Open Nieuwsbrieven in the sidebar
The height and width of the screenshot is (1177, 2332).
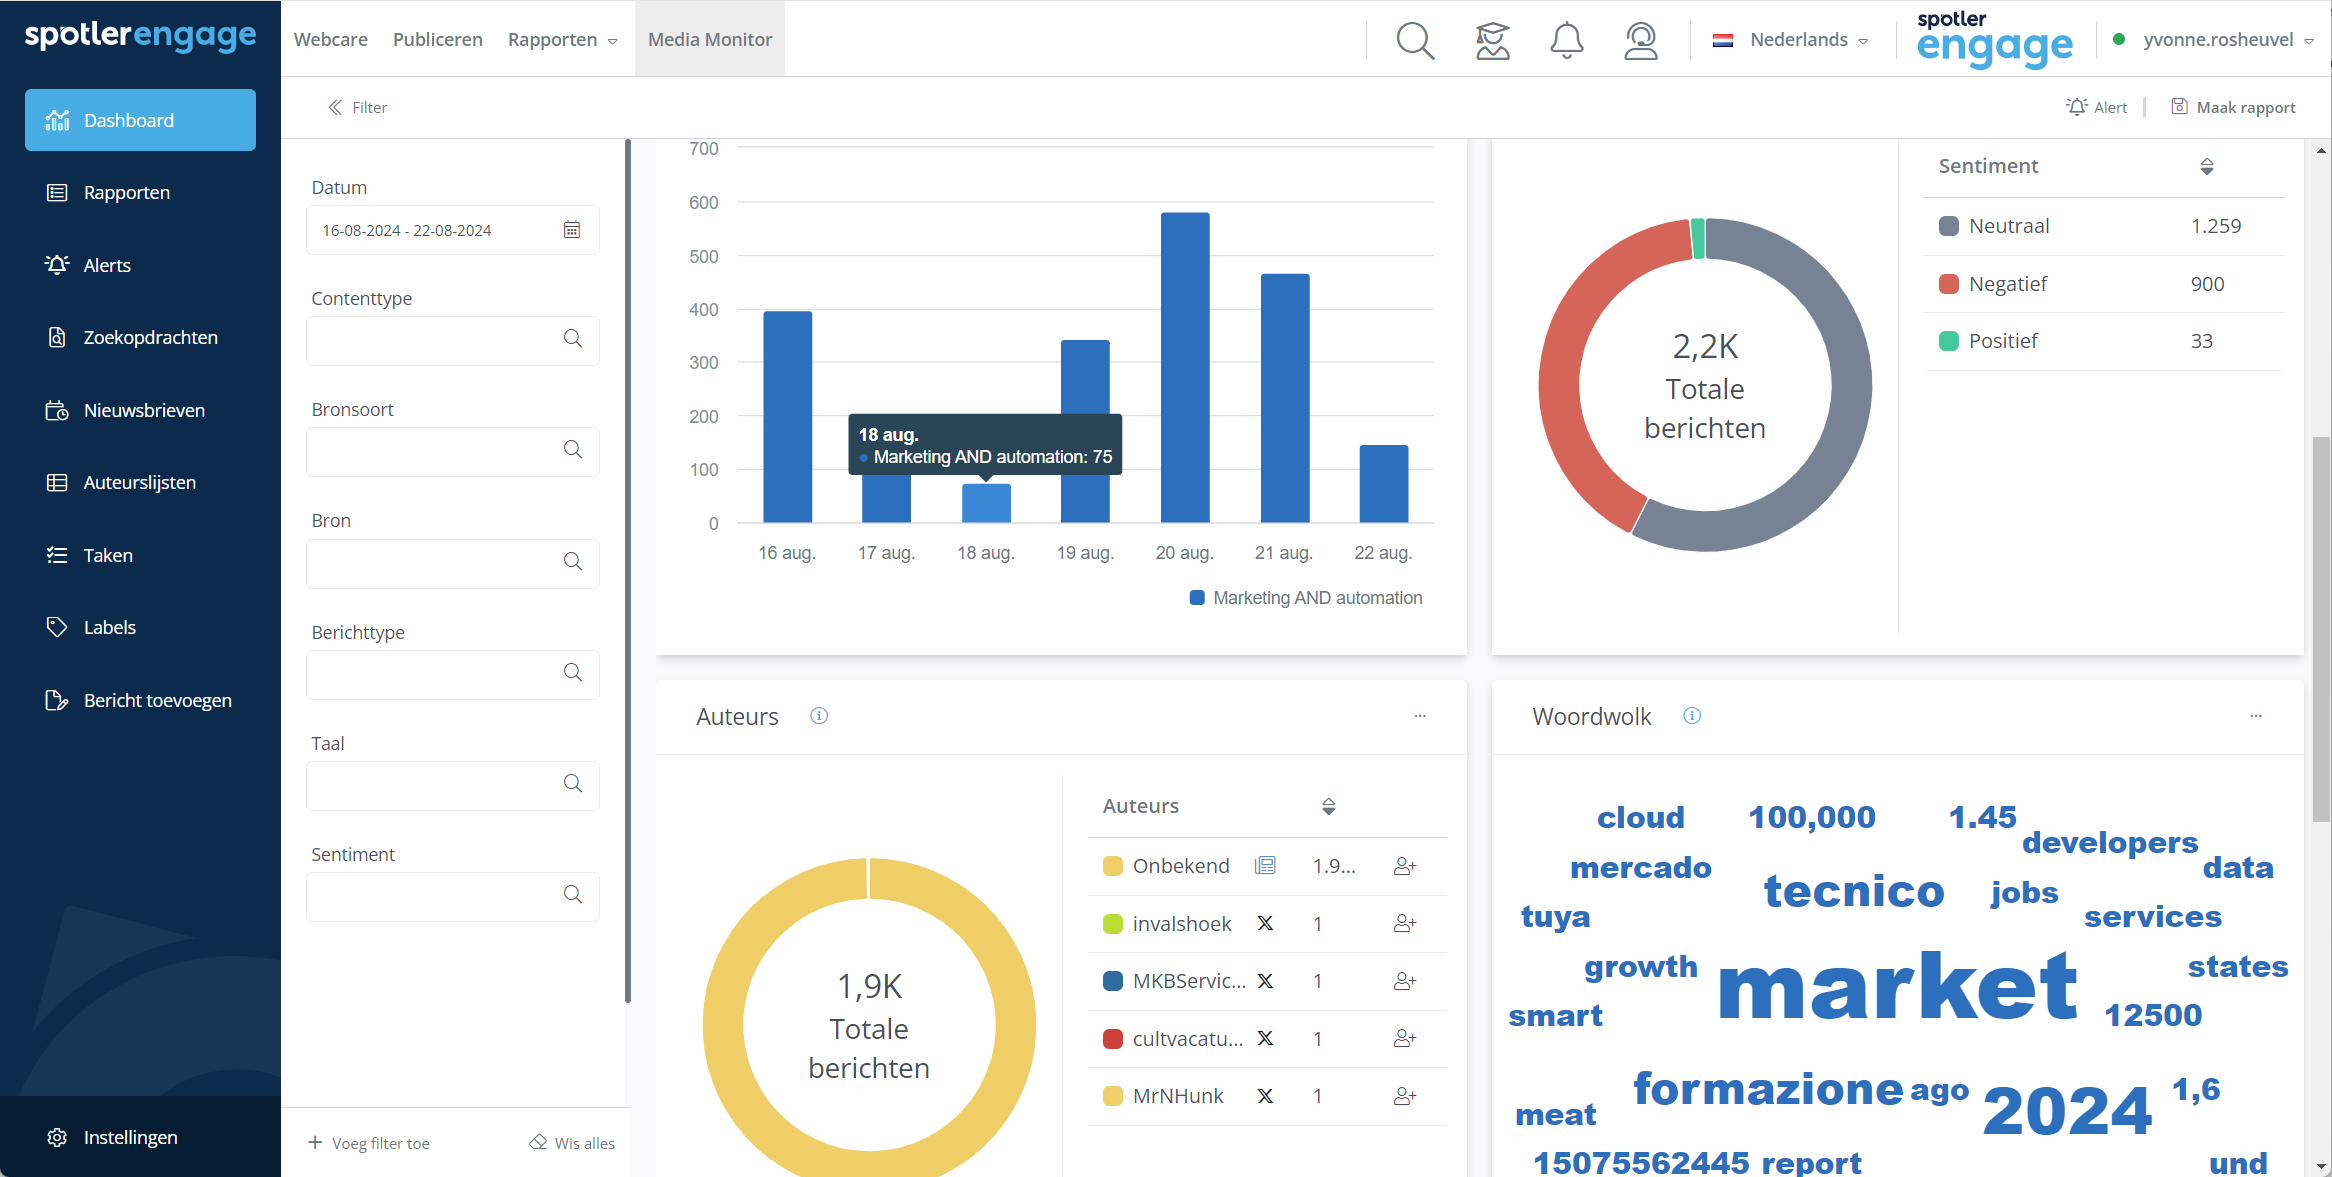click(x=144, y=410)
